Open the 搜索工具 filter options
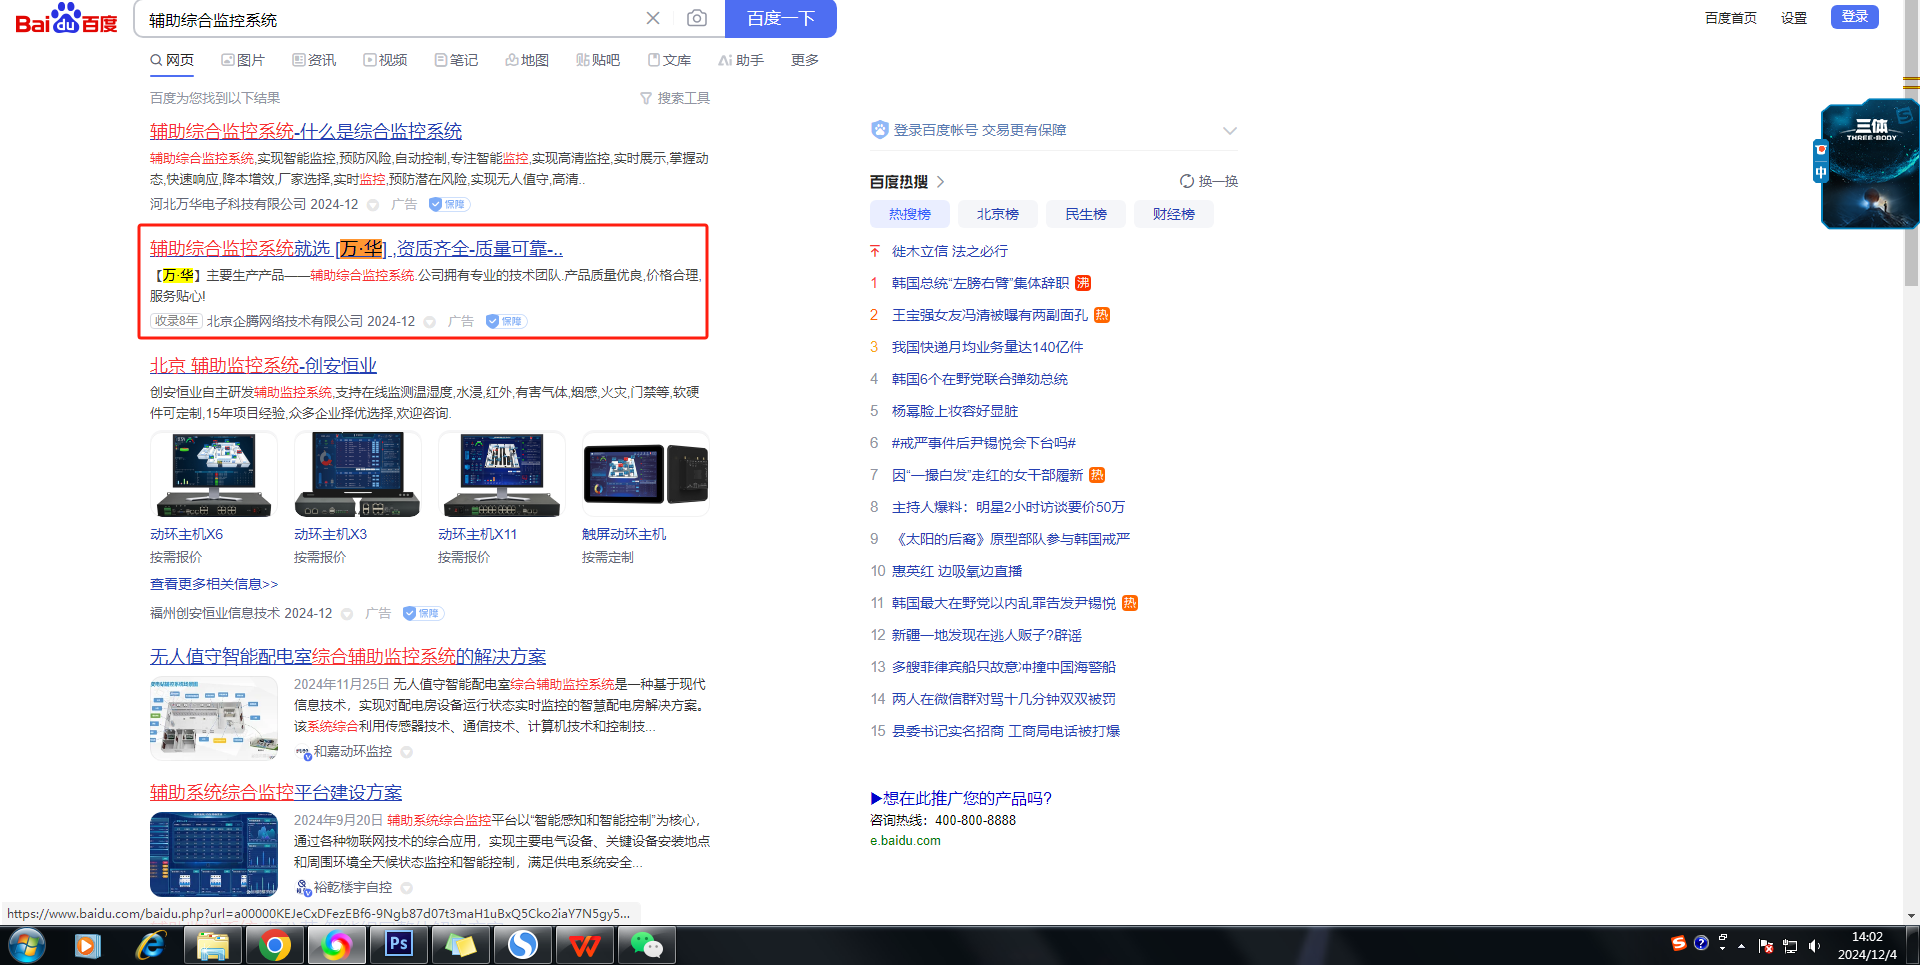The height and width of the screenshot is (965, 1920). (x=675, y=98)
